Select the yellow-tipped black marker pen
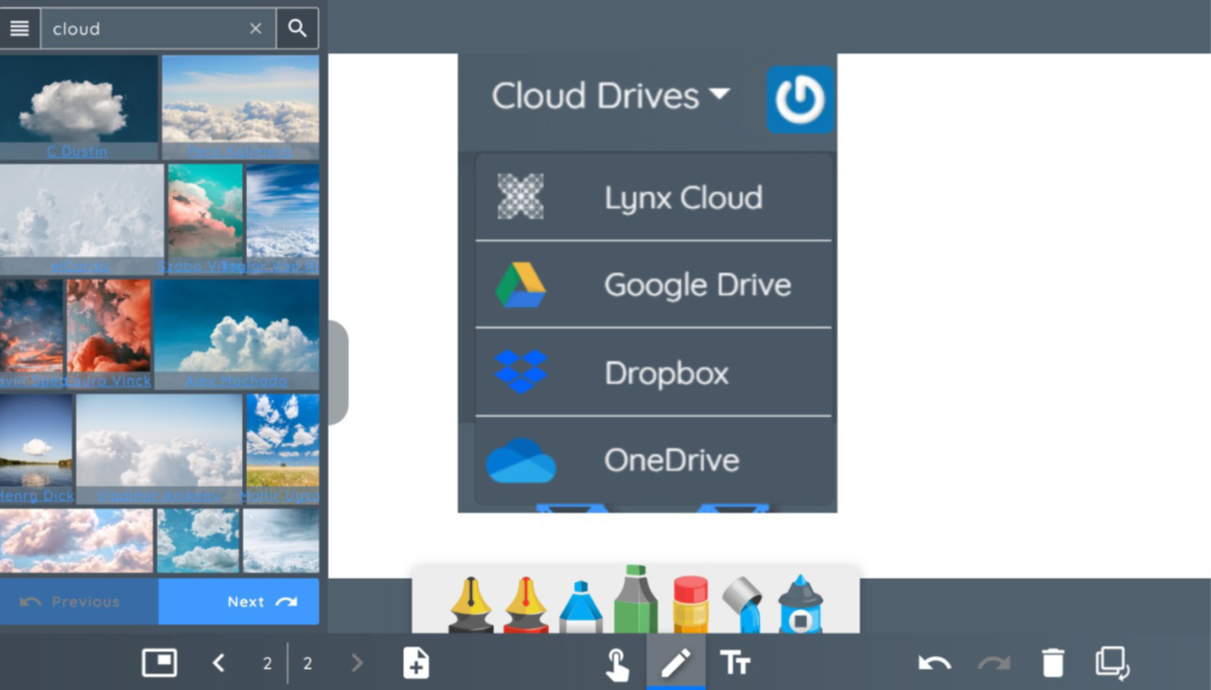The height and width of the screenshot is (690, 1211). [x=471, y=604]
